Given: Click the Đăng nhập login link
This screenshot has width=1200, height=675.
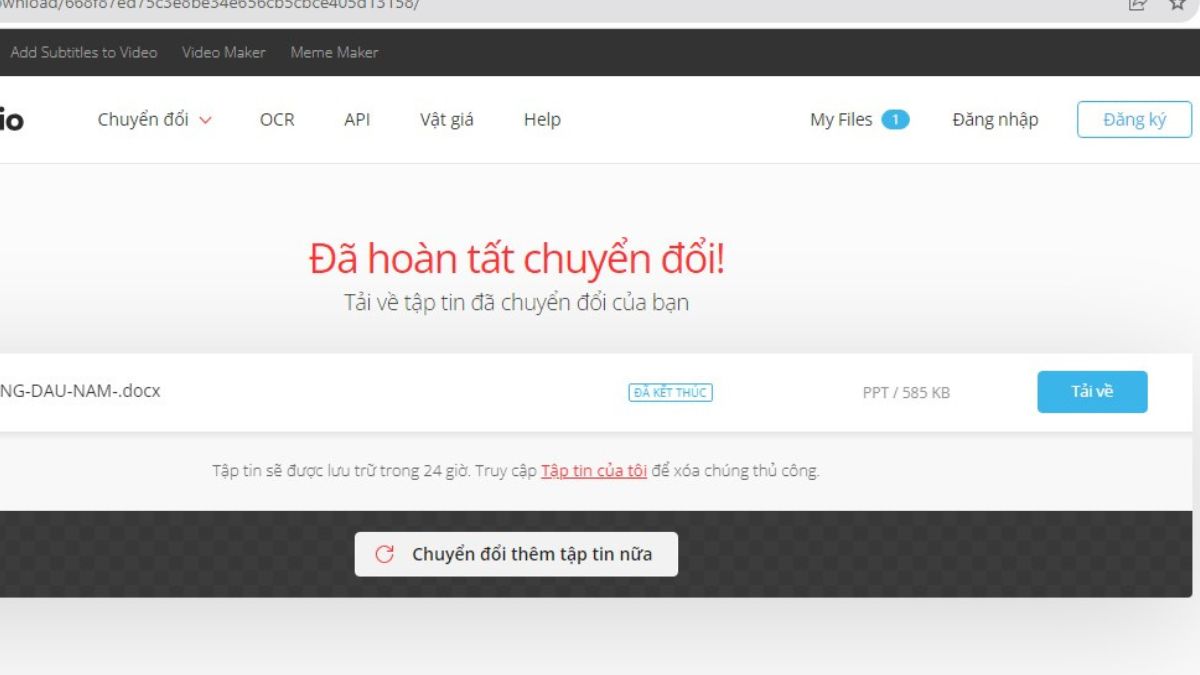Looking at the screenshot, I should [x=995, y=119].
